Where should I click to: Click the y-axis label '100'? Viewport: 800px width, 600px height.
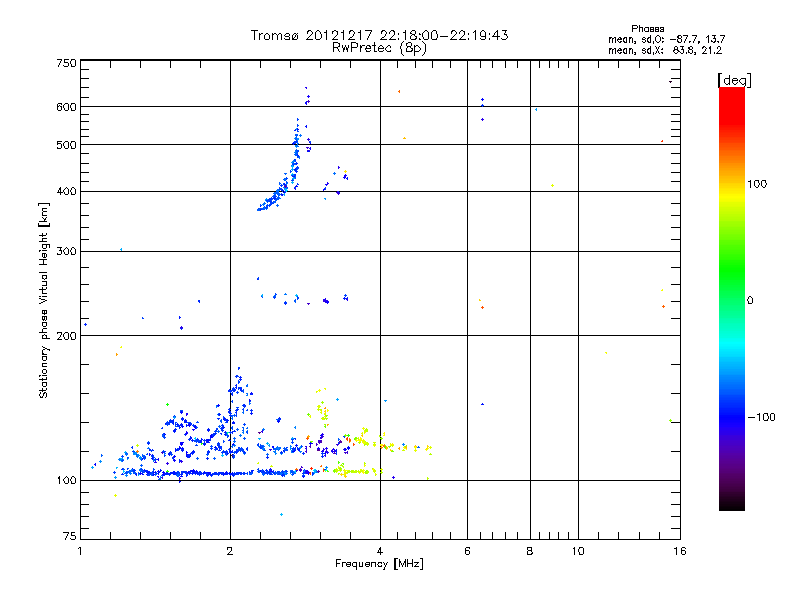[x=66, y=481]
